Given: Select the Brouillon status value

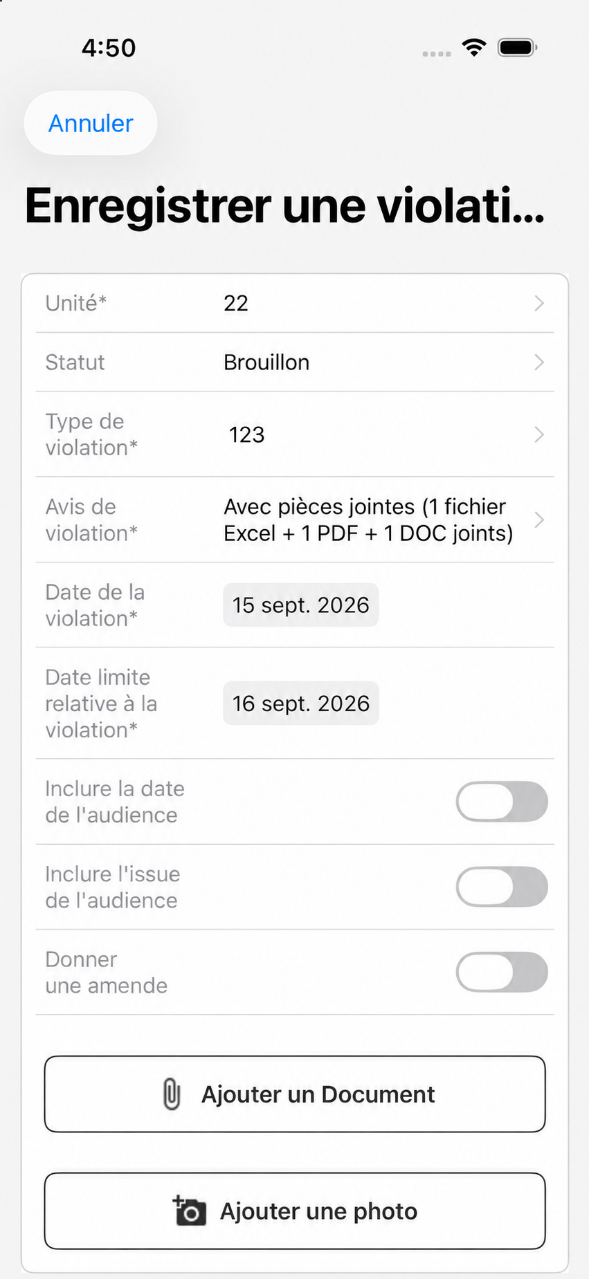Looking at the screenshot, I should [x=267, y=362].
